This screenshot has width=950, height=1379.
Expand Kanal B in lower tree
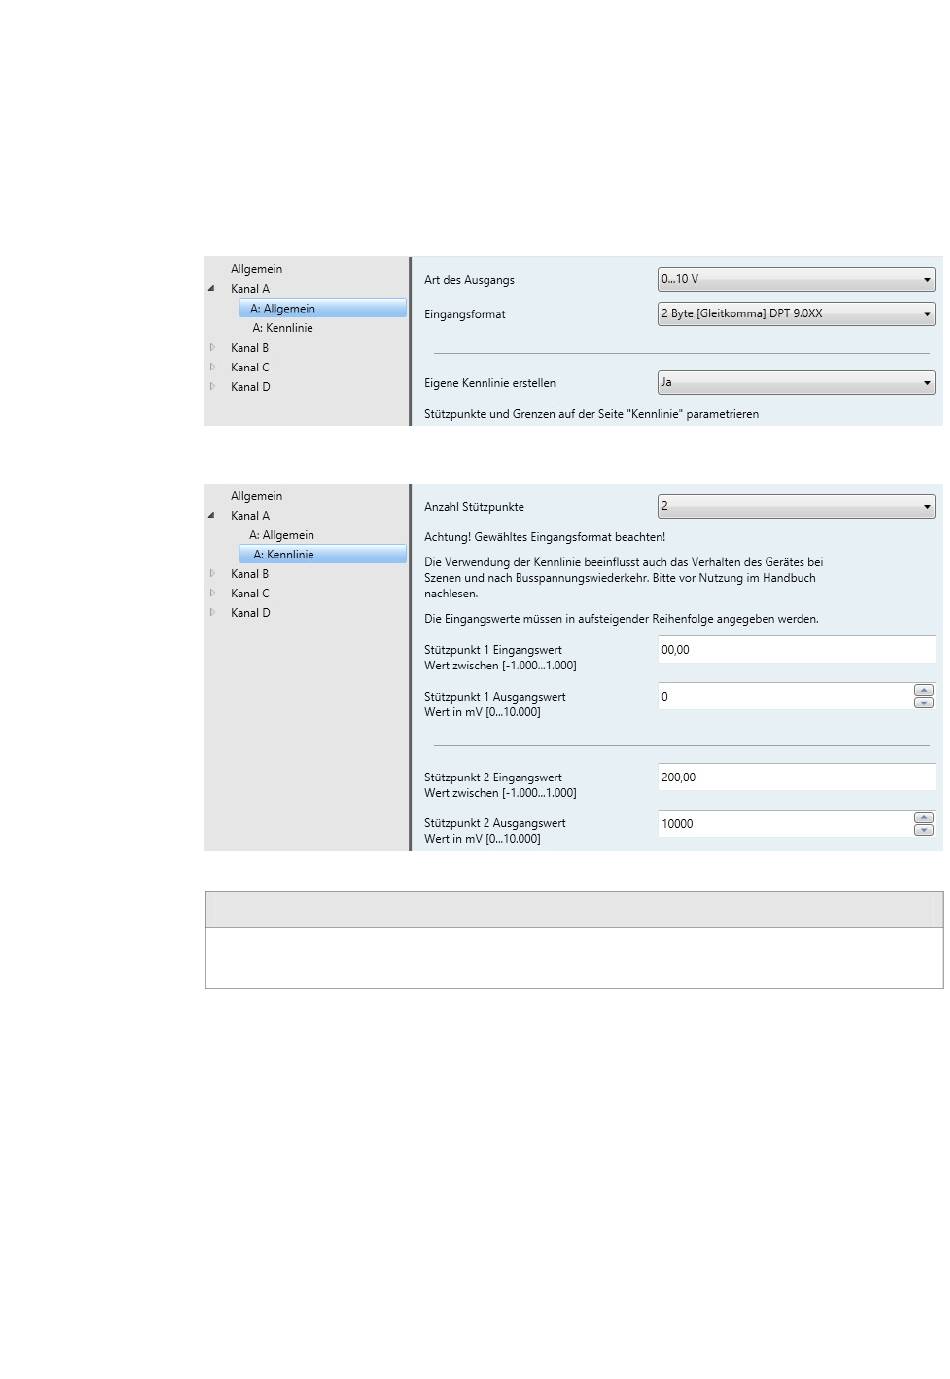212,574
